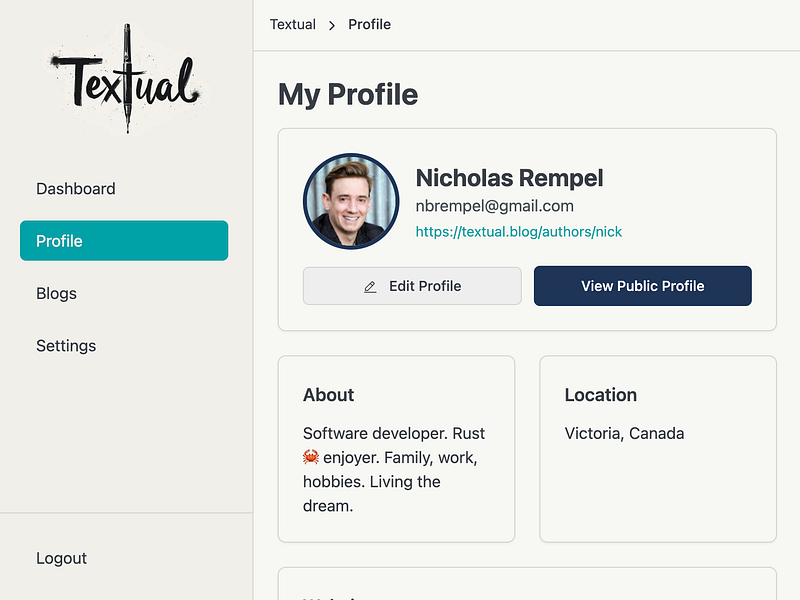Screen dimensions: 800x600
Task: Click the crab emoji in About text
Action: pos(310,458)
